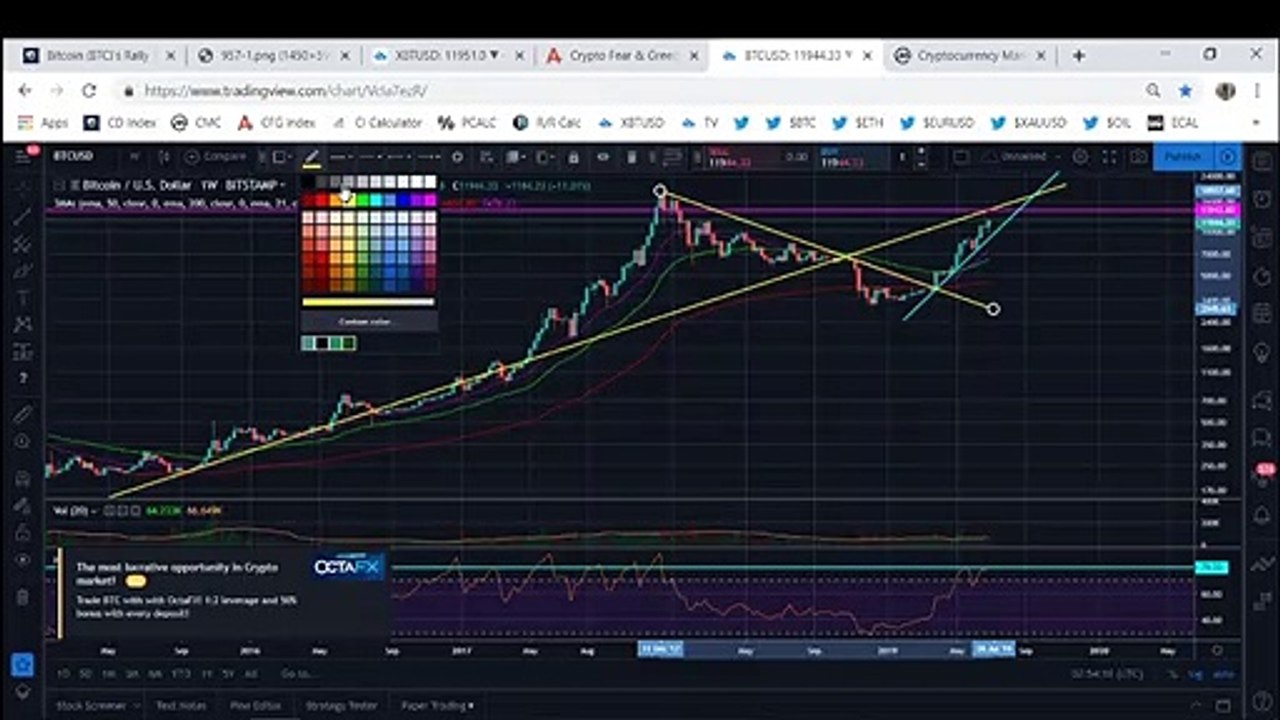Bookmark this page with the star
Screen dimensions: 1280x720
1186,91
